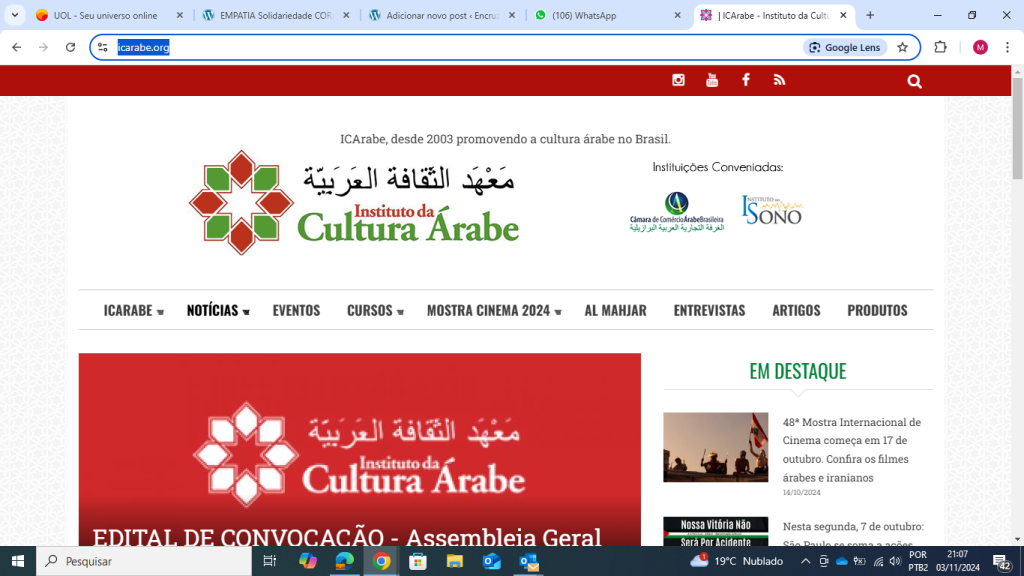Expand the NOTÍCIAS dropdown menu
Image resolution: width=1024 pixels, height=576 pixels.
217,311
